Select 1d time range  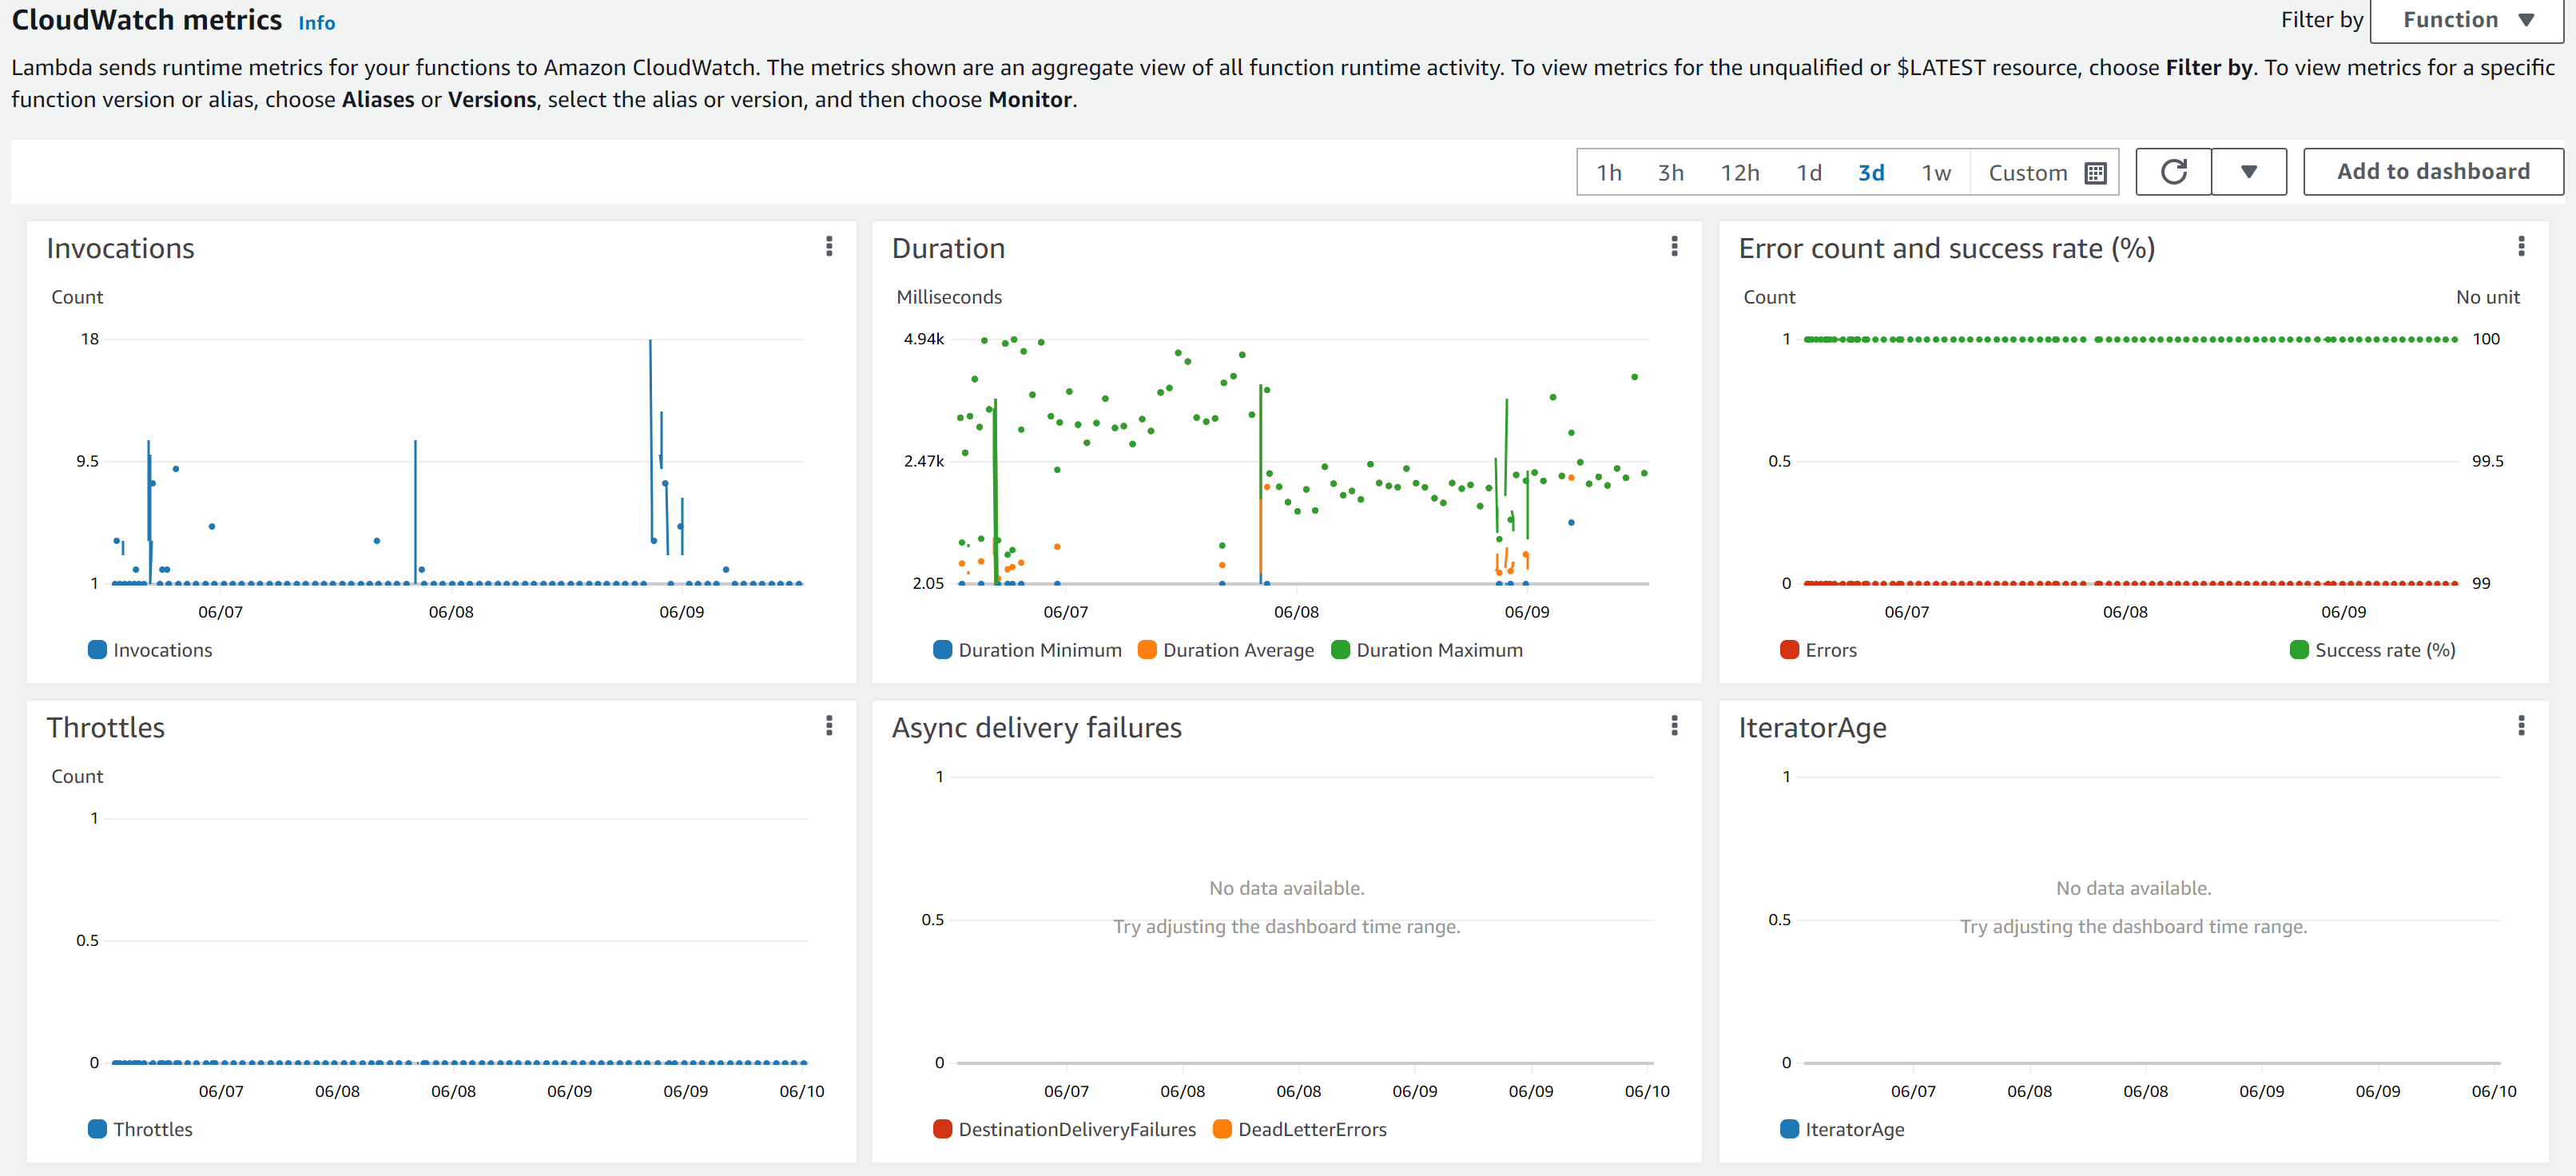tap(1808, 173)
